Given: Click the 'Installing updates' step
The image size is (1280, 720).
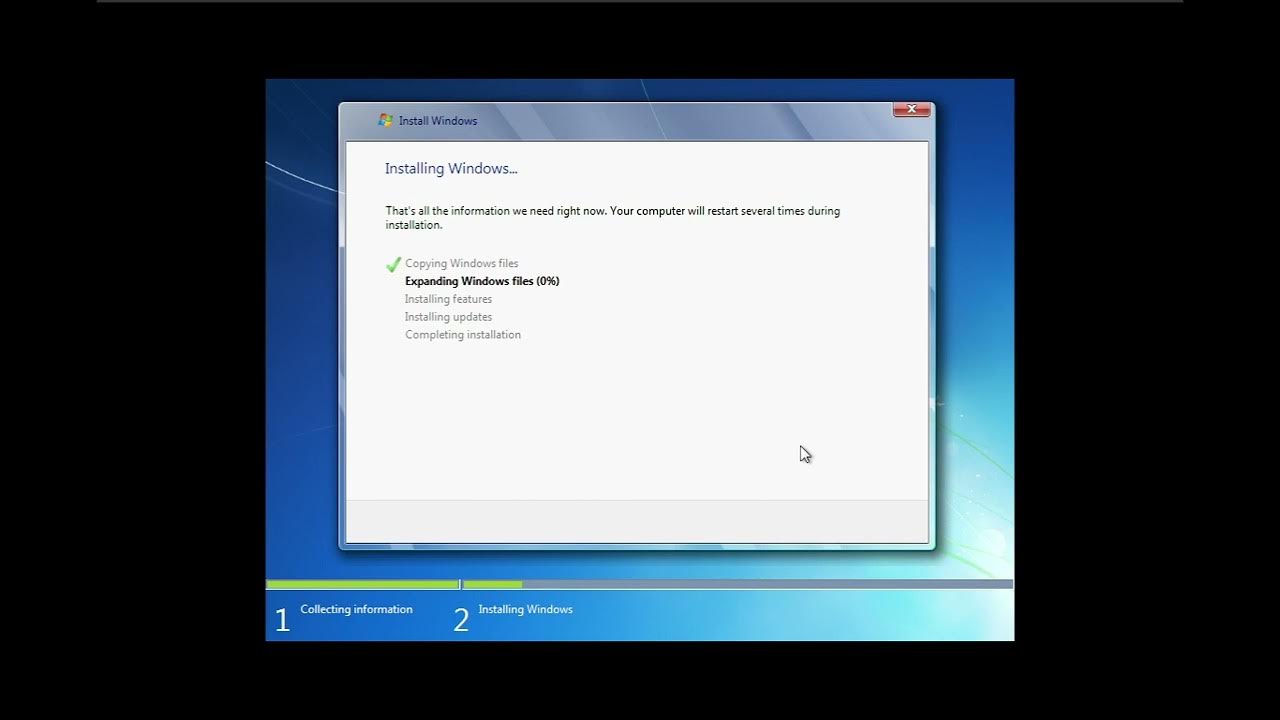Looking at the screenshot, I should (448, 317).
